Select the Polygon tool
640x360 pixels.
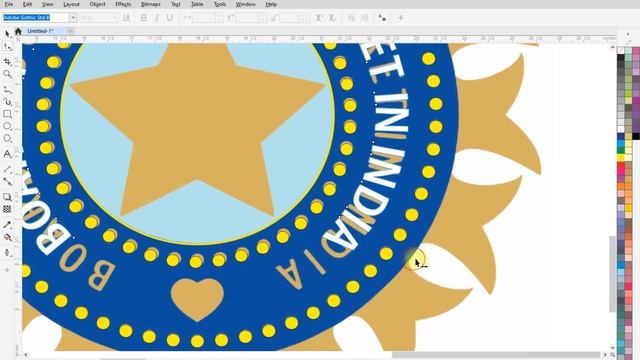click(7, 138)
